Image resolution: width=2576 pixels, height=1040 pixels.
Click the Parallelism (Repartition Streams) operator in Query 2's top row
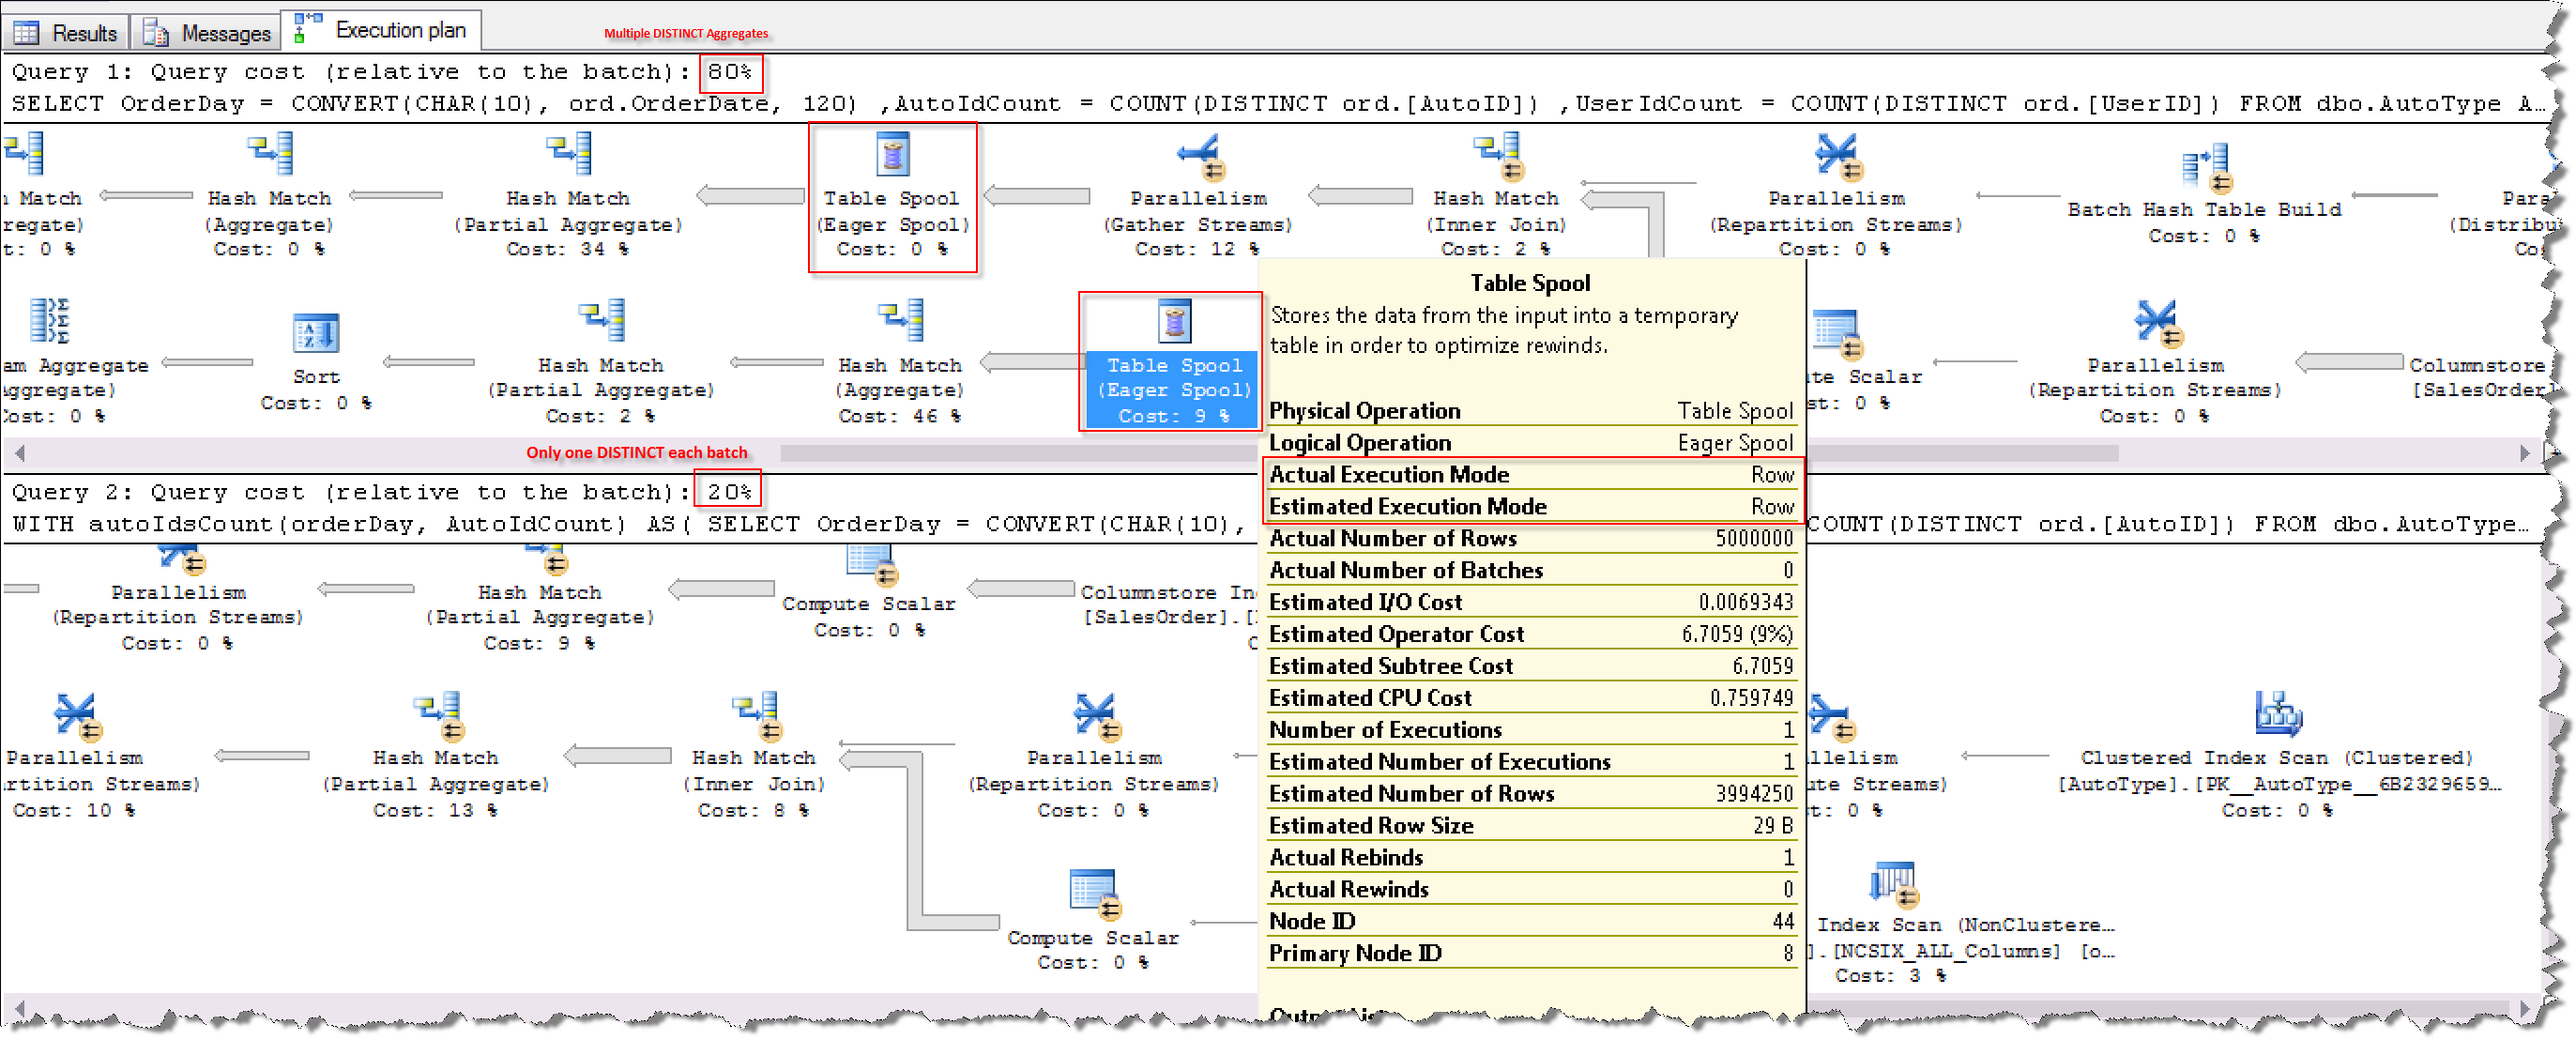coord(178,600)
